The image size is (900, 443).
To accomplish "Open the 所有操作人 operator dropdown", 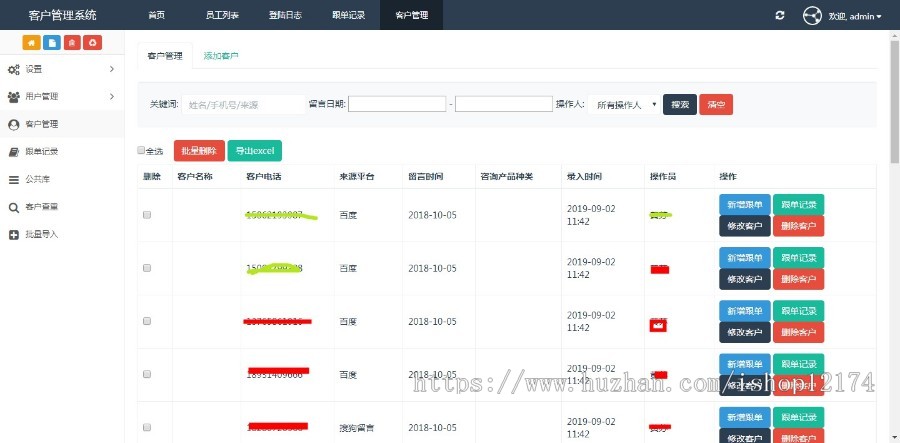I will [x=624, y=104].
